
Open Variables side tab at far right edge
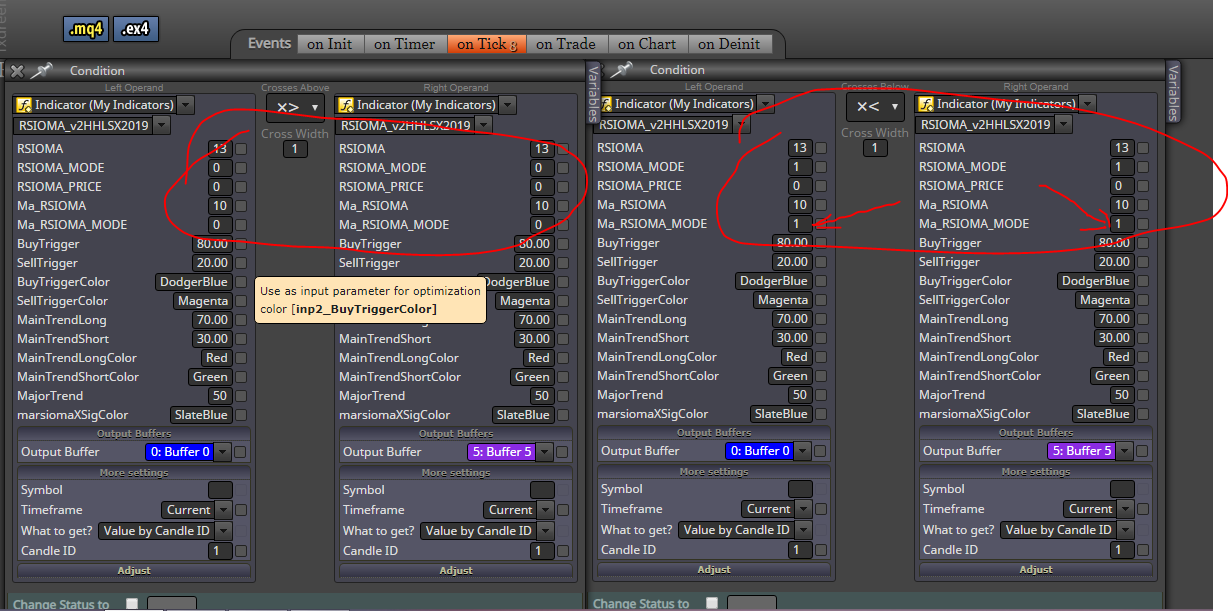(1174, 92)
